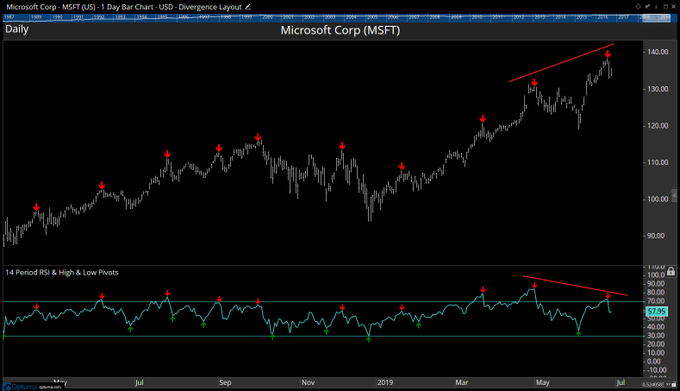
Task: Jump to 2013 in the year overview bar
Action: point(539,17)
